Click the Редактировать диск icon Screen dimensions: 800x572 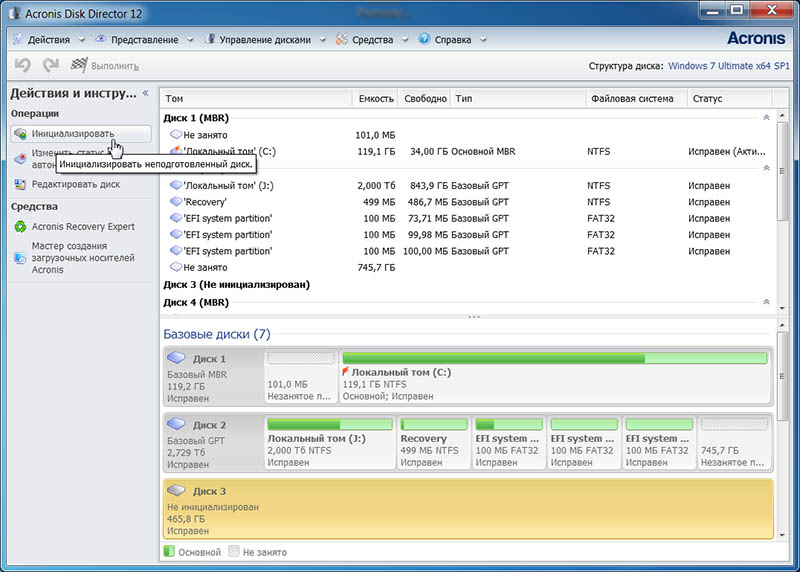[20, 184]
